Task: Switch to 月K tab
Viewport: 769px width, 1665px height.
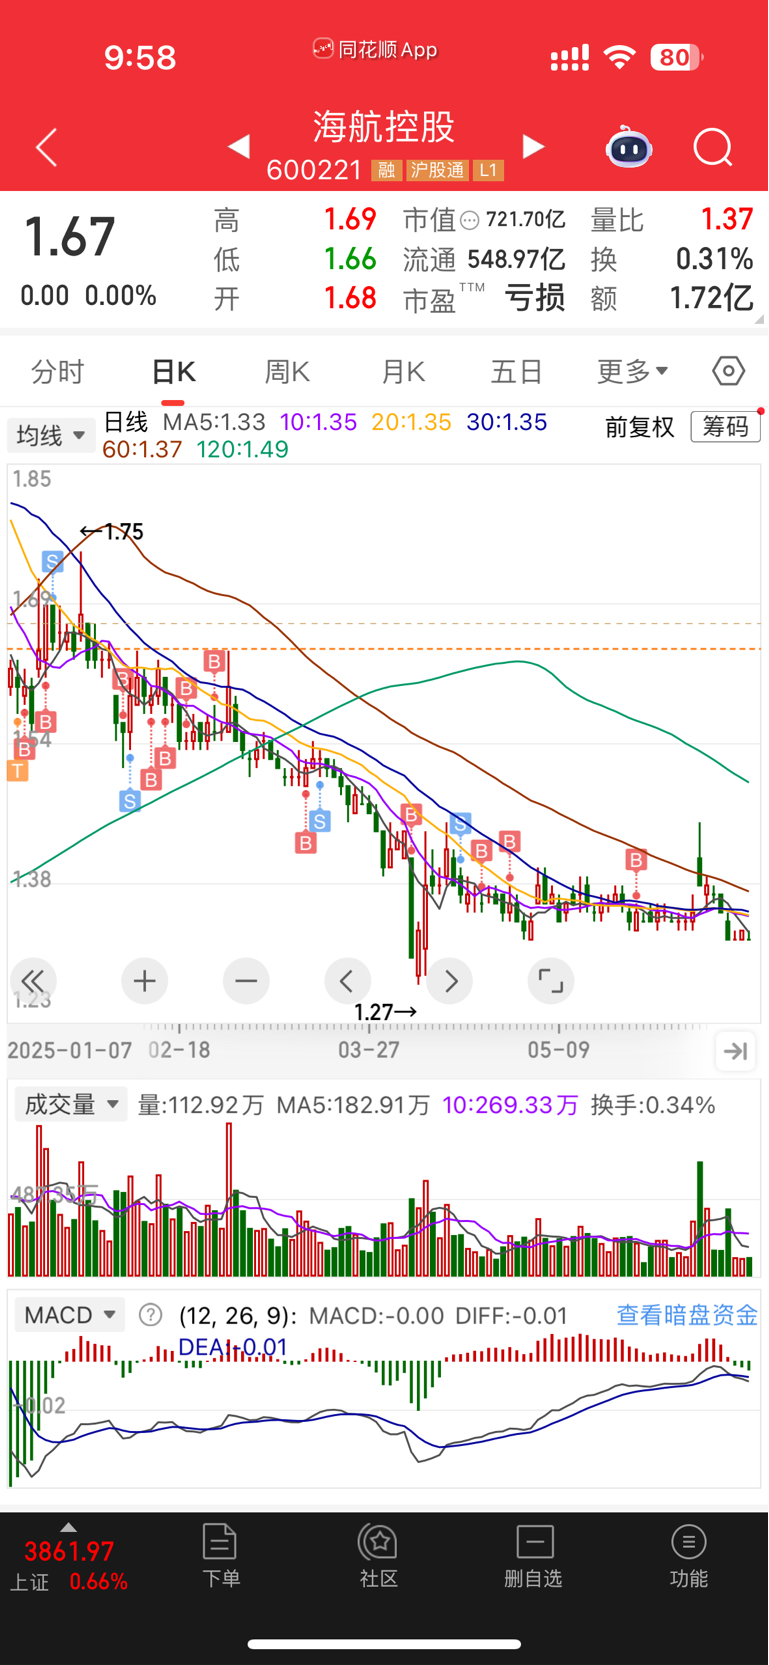Action: pos(403,372)
